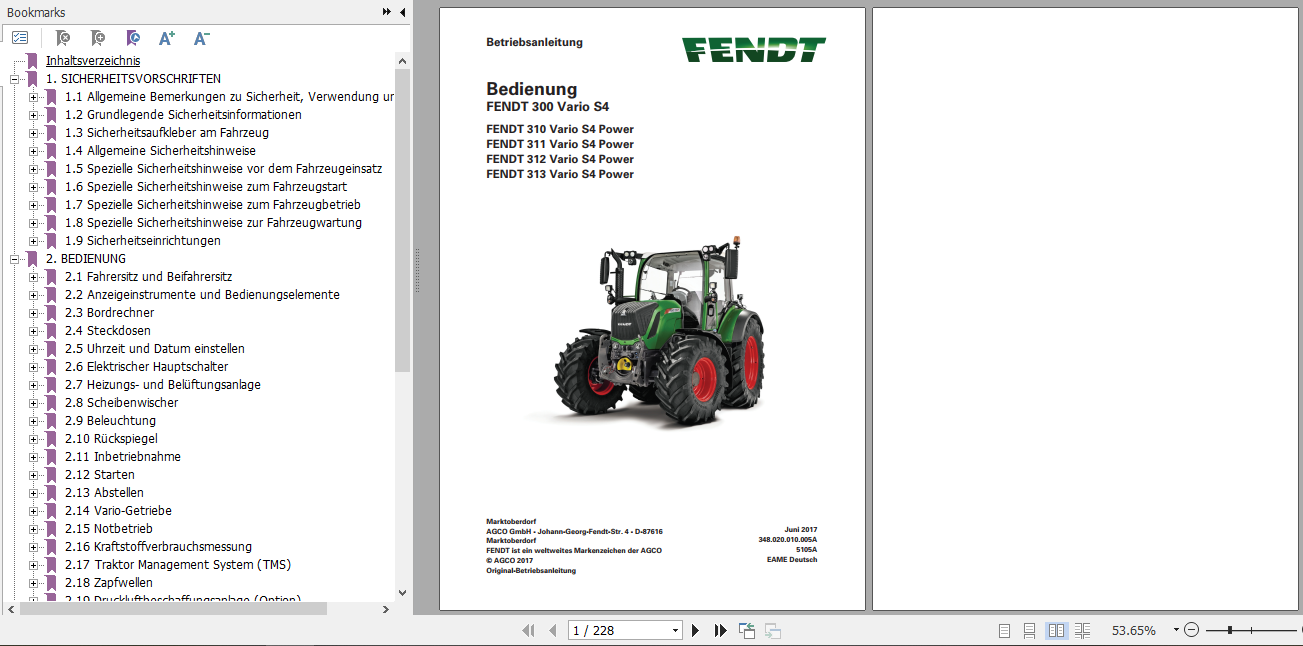Go to the first page

pyautogui.click(x=529, y=630)
